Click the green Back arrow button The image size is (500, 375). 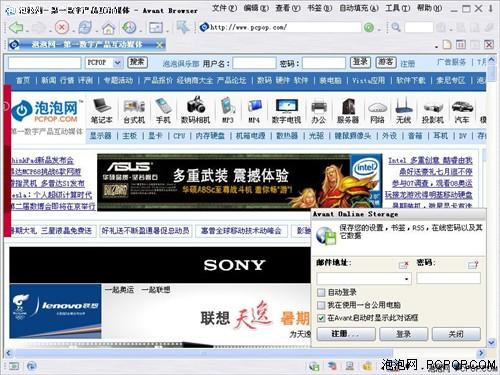pos(16,27)
